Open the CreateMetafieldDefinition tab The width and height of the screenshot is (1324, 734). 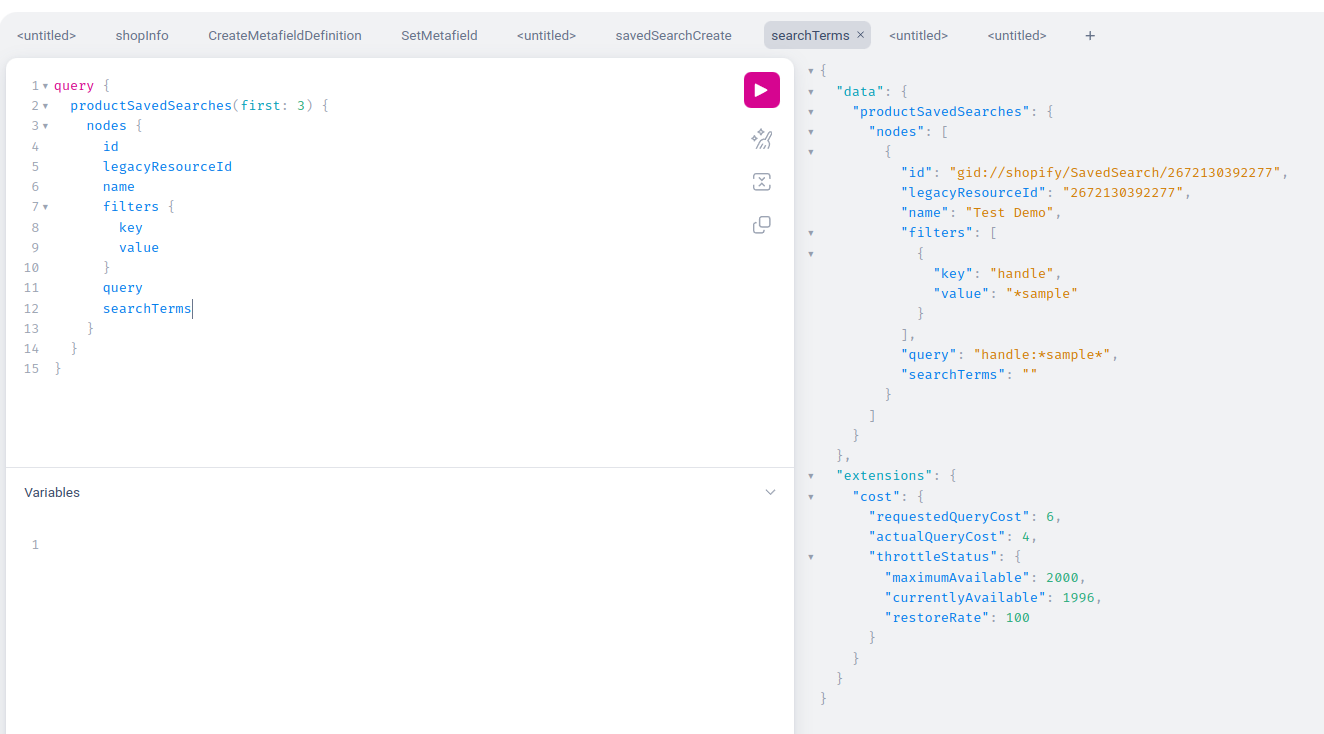(285, 36)
